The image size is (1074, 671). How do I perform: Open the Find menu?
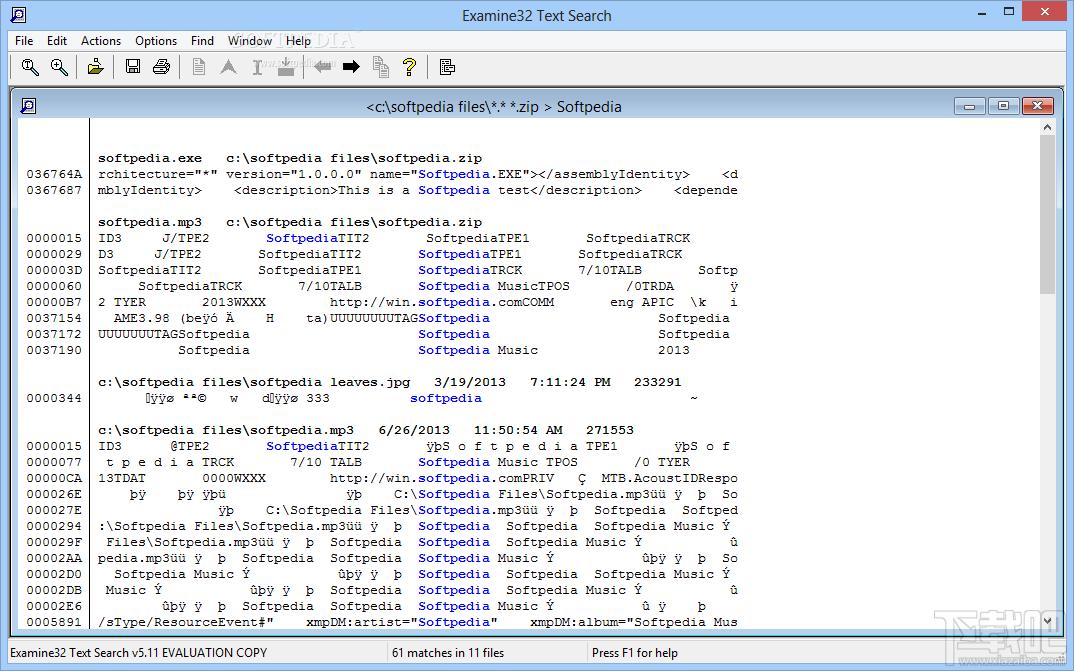point(202,41)
